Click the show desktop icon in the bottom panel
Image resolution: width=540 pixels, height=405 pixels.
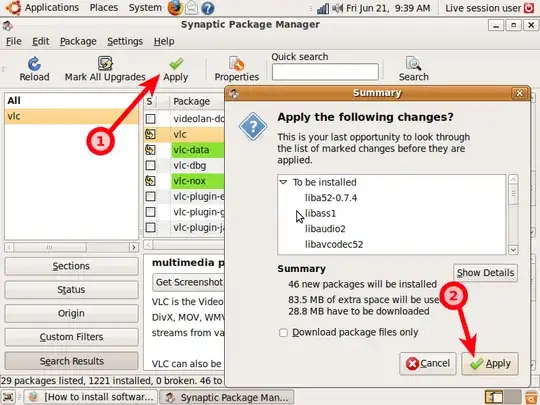(x=8, y=397)
